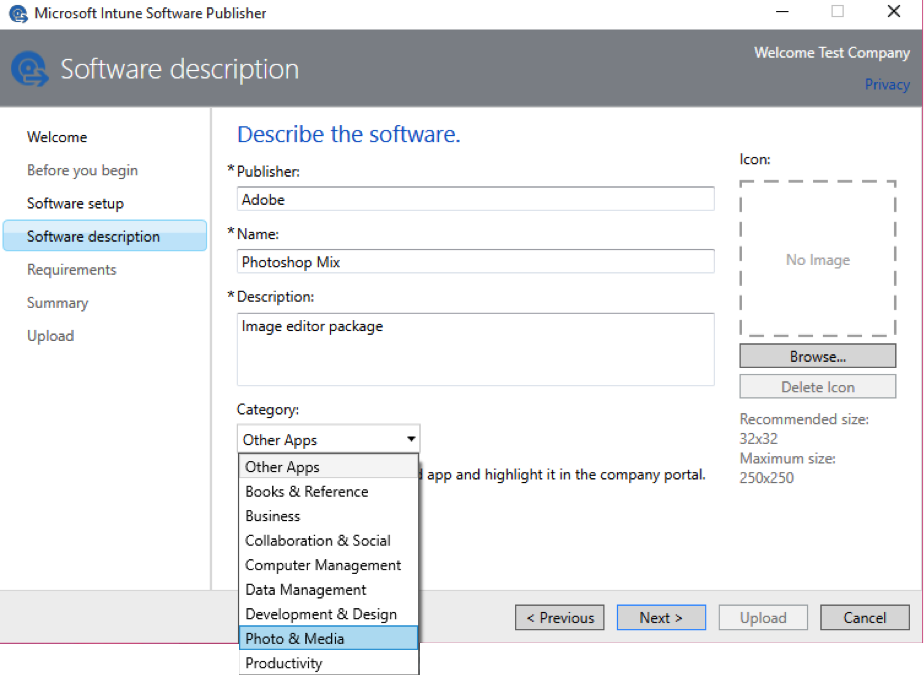
Task: Expand the Category dropdown arrow
Action: [x=411, y=439]
